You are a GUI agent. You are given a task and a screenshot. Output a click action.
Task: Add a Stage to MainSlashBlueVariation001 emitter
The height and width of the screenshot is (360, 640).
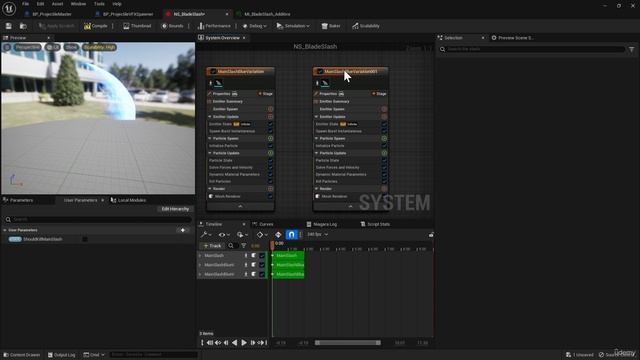[x=379, y=94]
